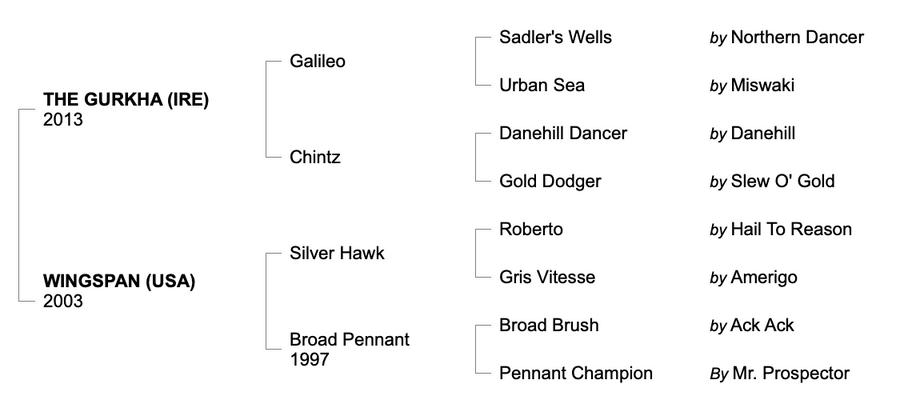Click Urban Sea ancestor name
The width and height of the screenshot is (920, 400).
pos(540,85)
